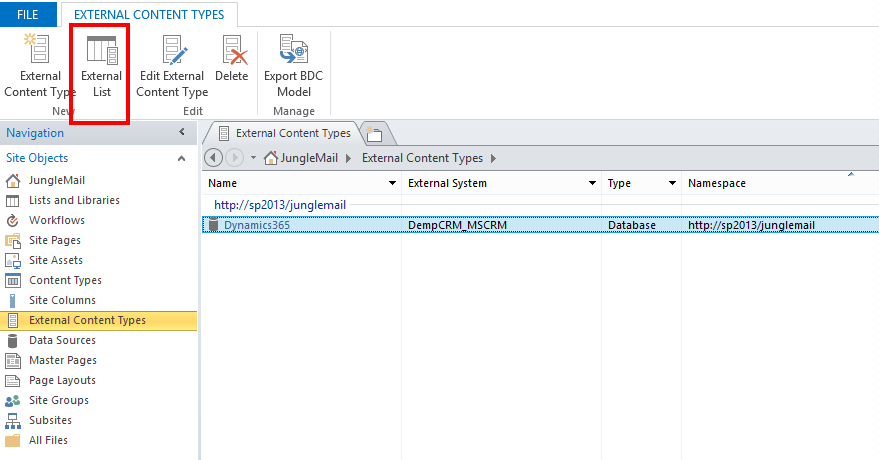Open the JungleMail site home item

click(x=57, y=180)
